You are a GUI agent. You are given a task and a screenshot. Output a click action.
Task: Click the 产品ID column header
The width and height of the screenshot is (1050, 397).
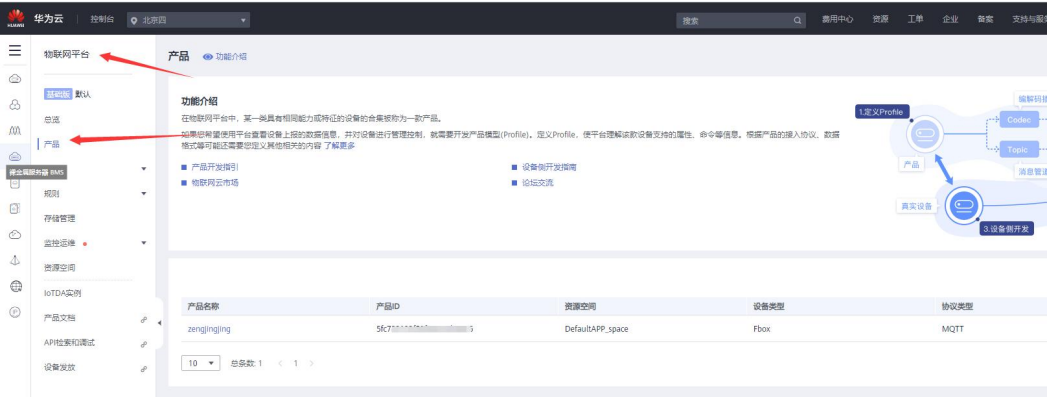(388, 307)
